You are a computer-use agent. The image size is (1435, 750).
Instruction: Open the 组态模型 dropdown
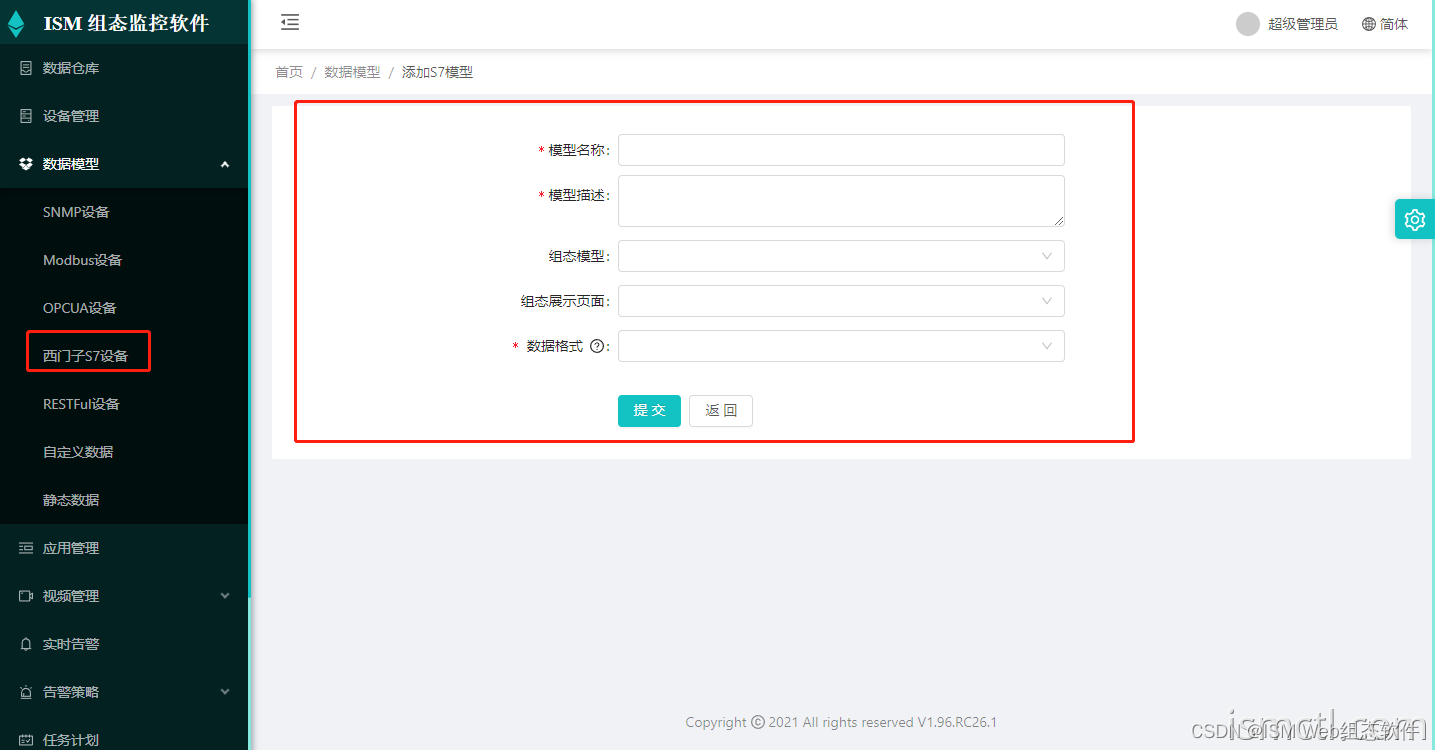coord(841,256)
